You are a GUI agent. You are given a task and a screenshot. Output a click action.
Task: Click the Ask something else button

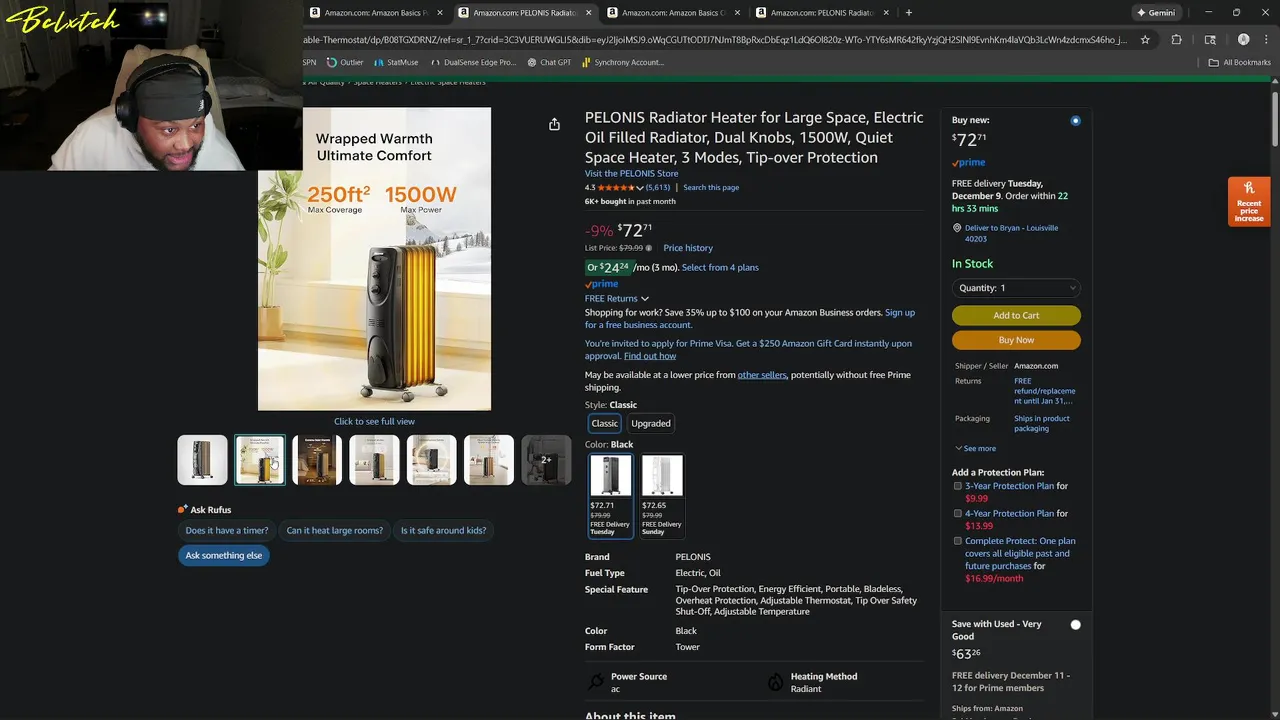[x=224, y=555]
